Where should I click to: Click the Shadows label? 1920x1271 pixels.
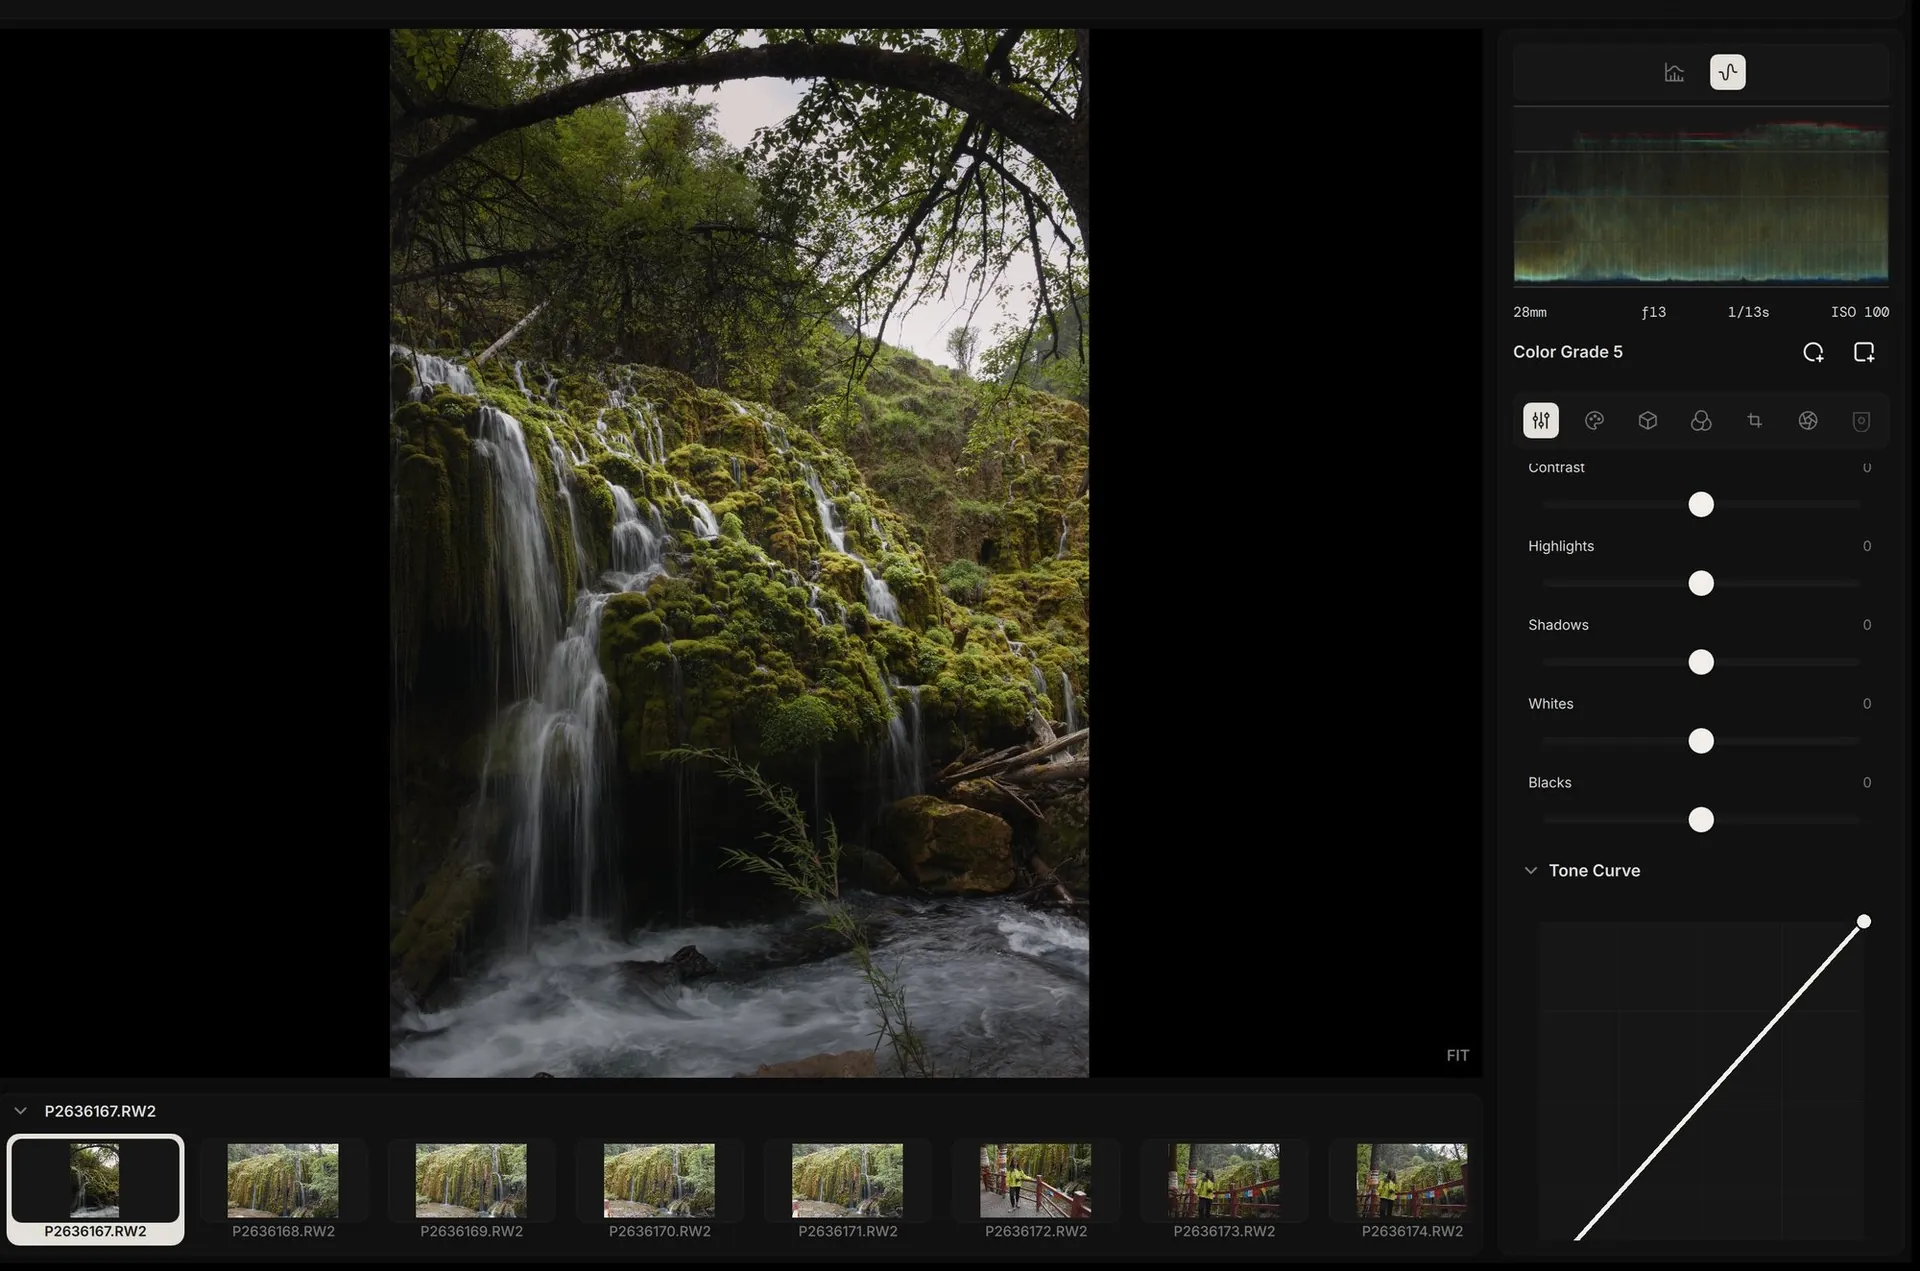1558,625
